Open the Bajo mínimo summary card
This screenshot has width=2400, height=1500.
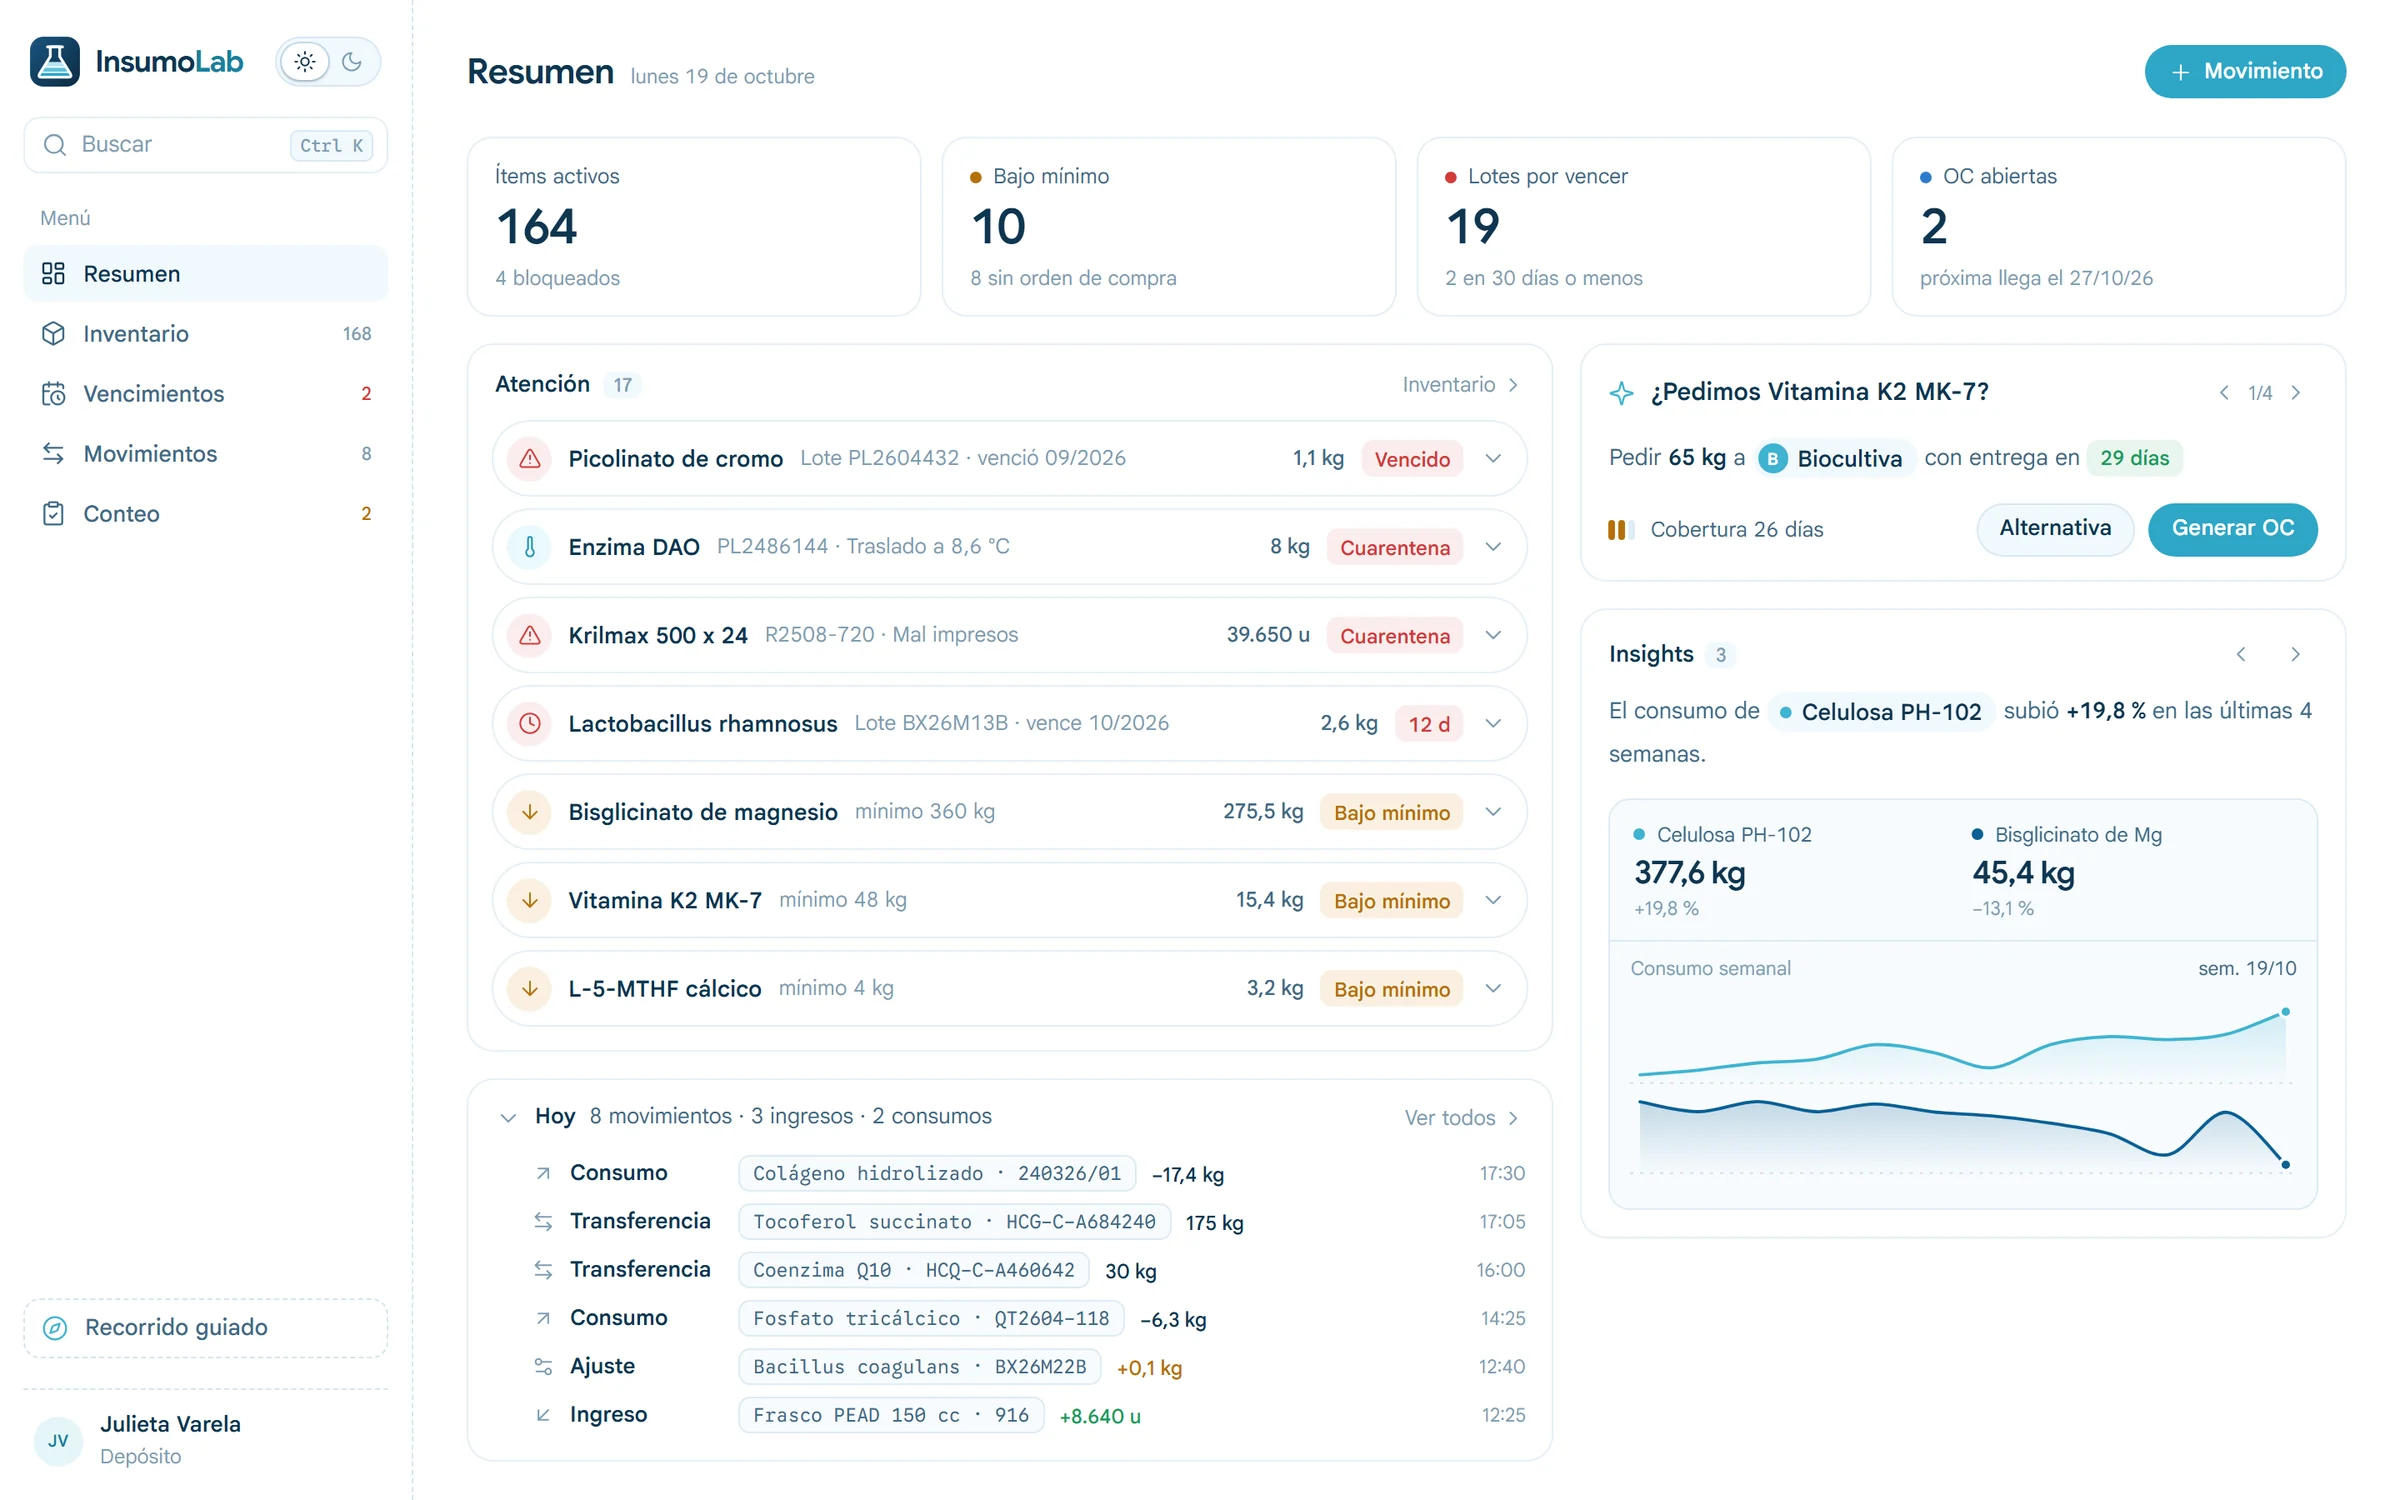[1168, 227]
